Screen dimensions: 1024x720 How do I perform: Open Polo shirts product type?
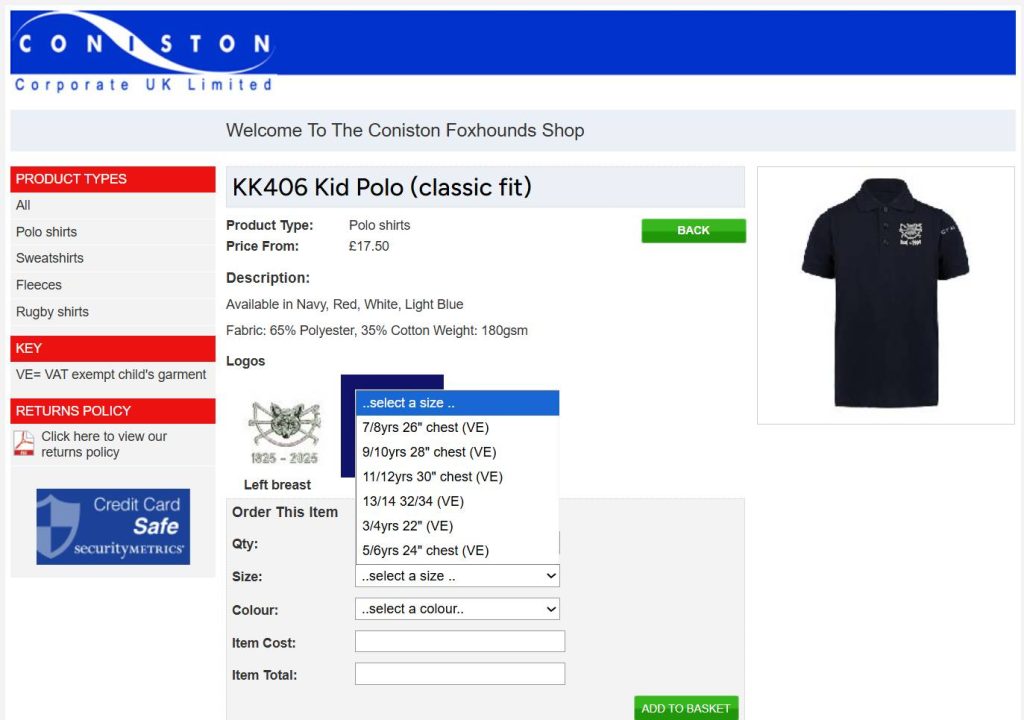pos(46,232)
